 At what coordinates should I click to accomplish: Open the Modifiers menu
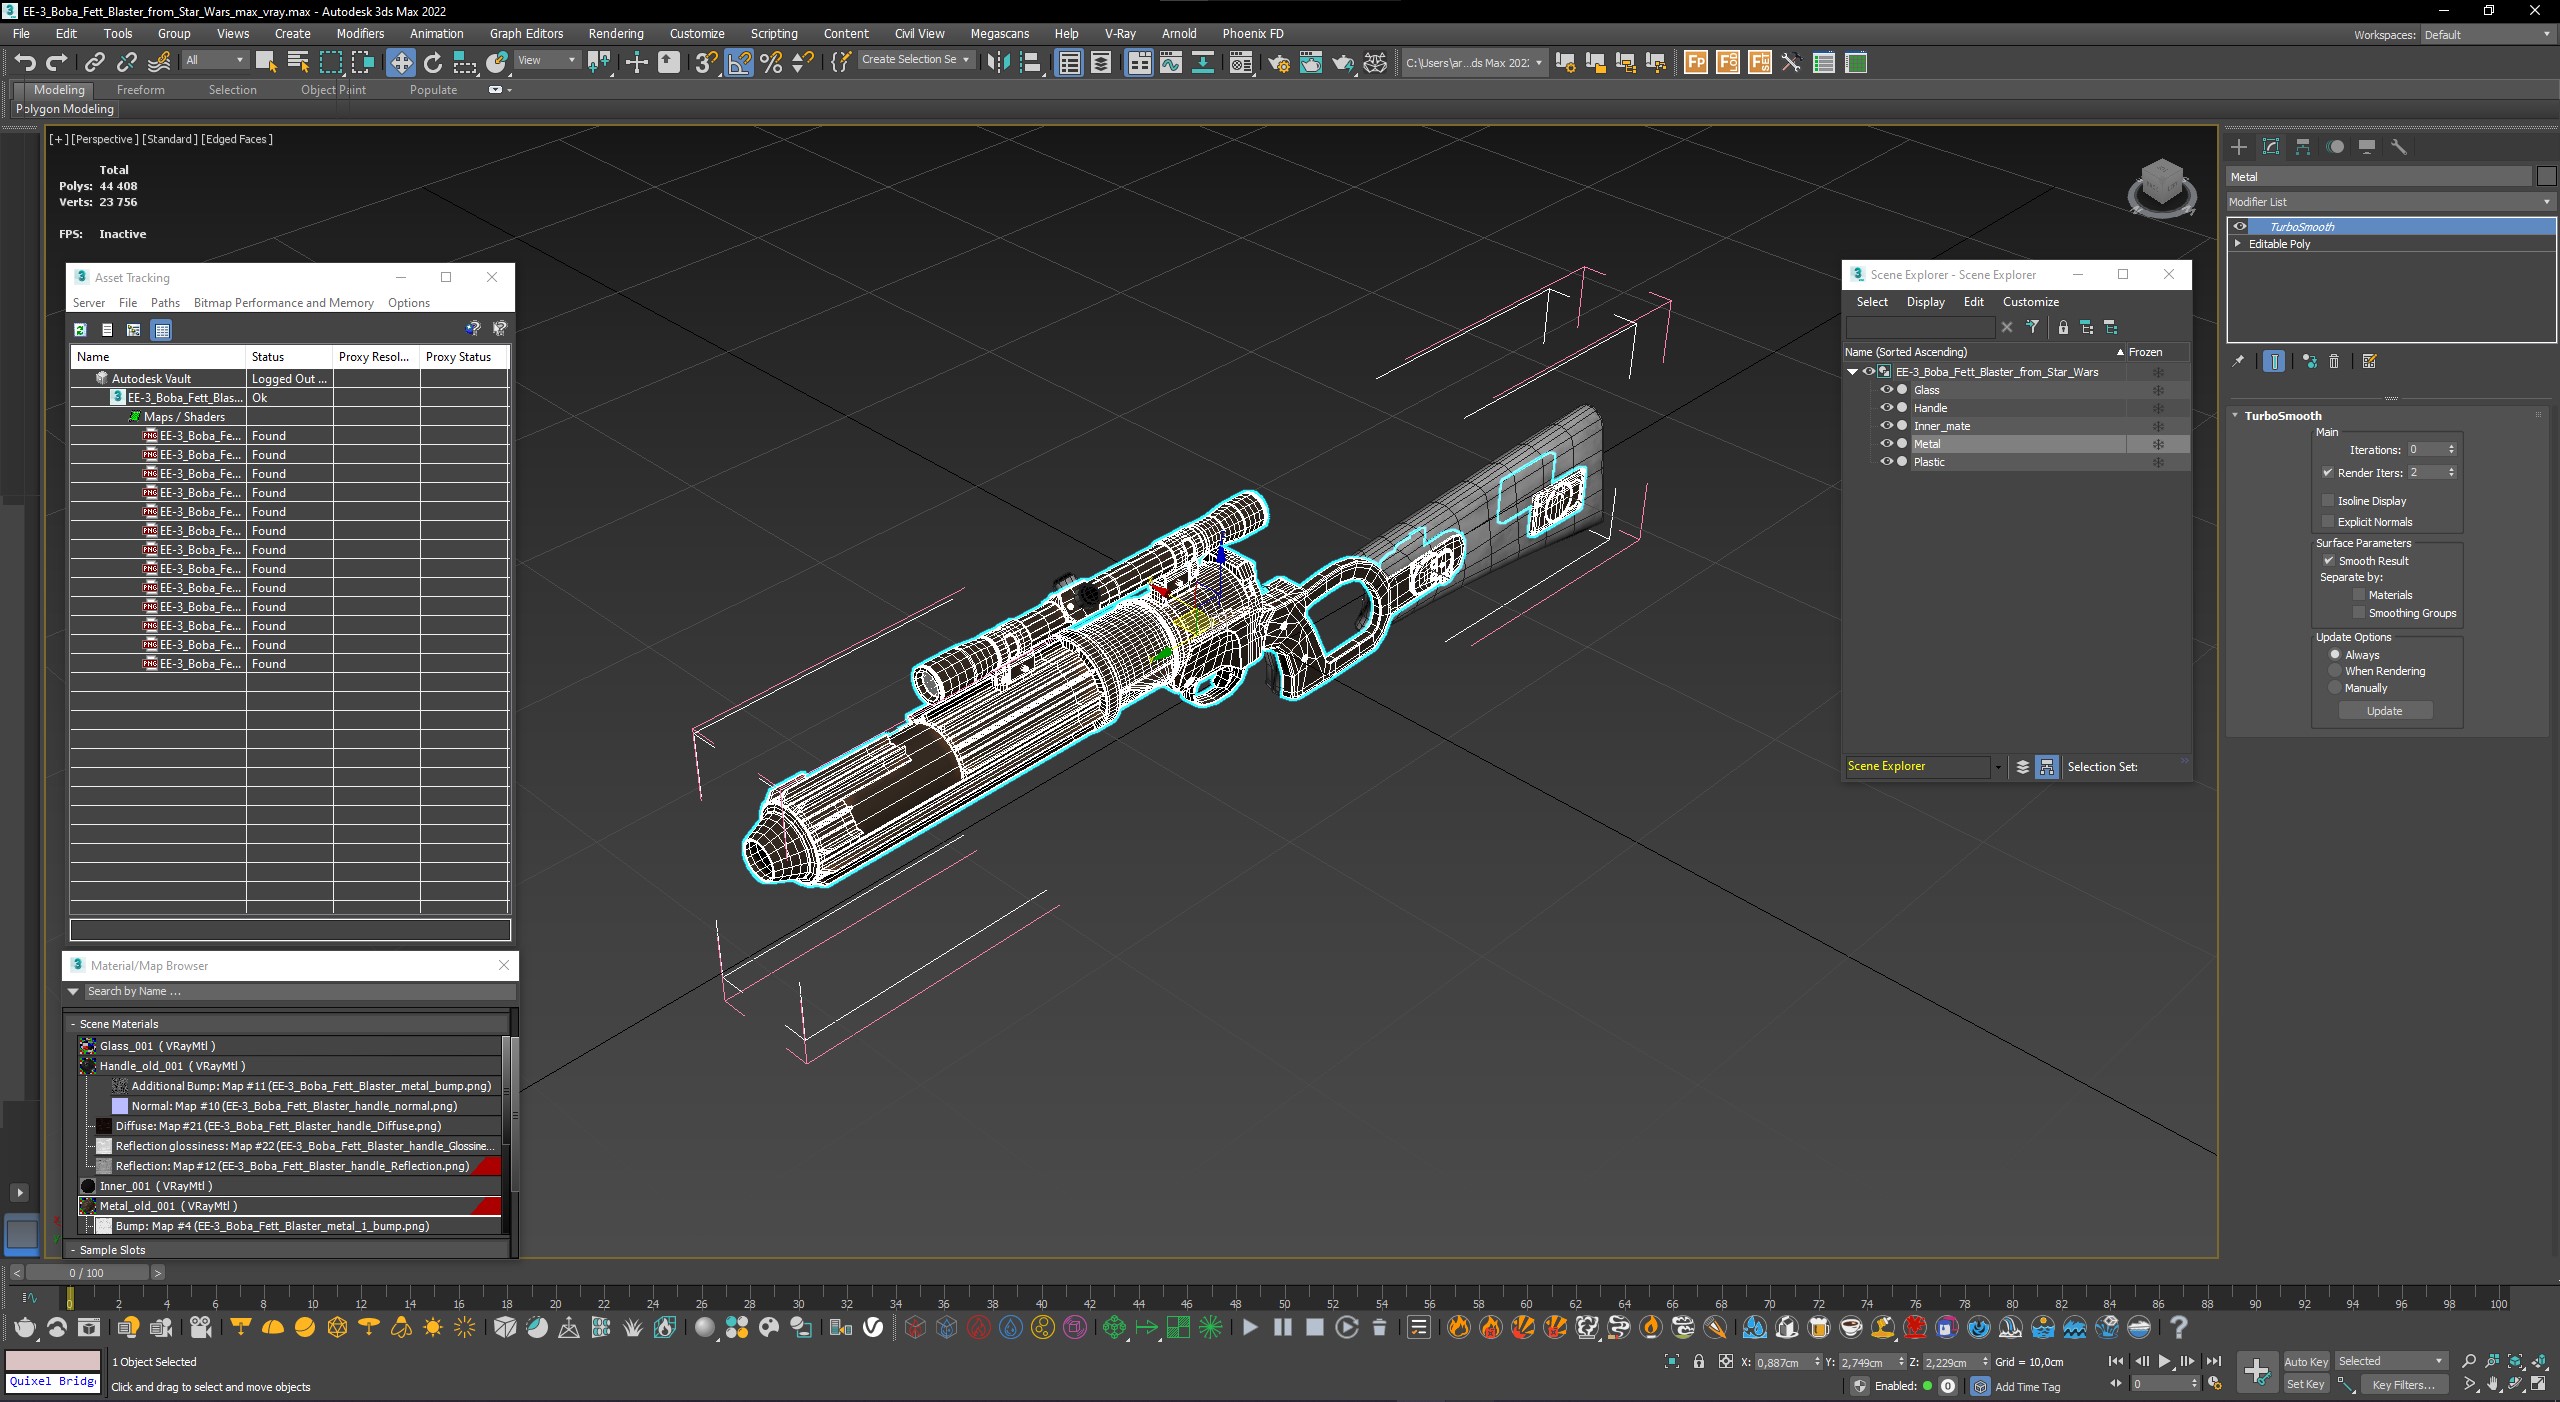click(x=360, y=33)
